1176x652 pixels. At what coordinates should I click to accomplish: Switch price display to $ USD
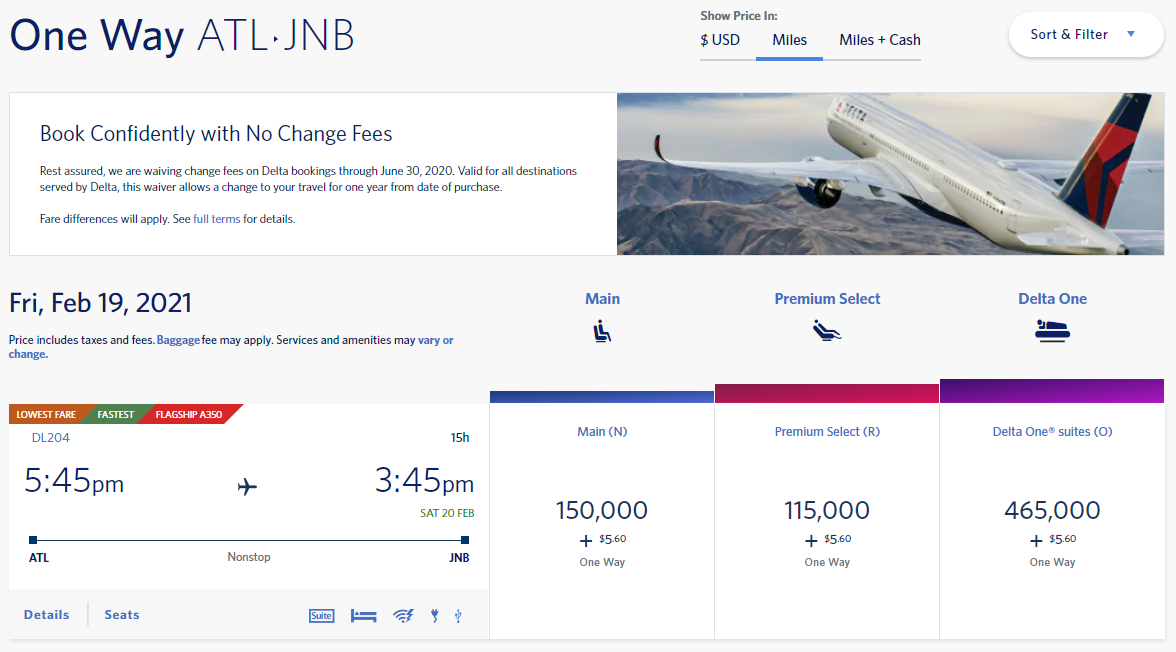[x=722, y=40]
